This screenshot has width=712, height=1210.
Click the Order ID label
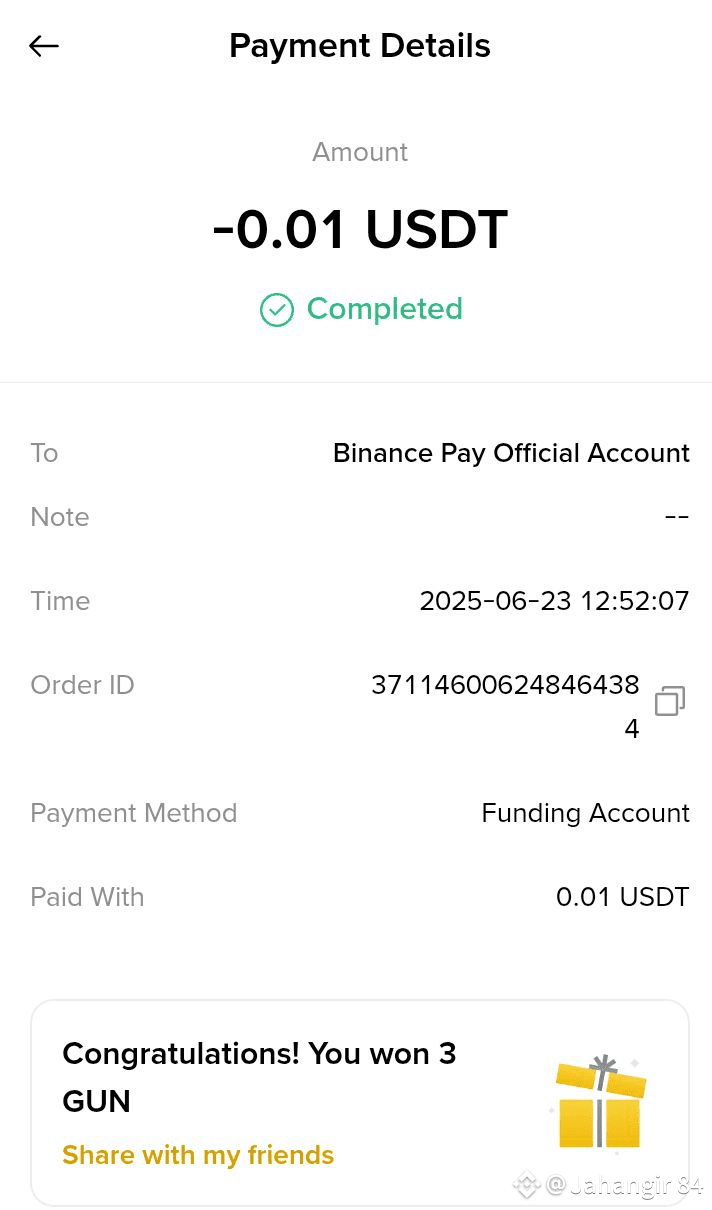[82, 685]
